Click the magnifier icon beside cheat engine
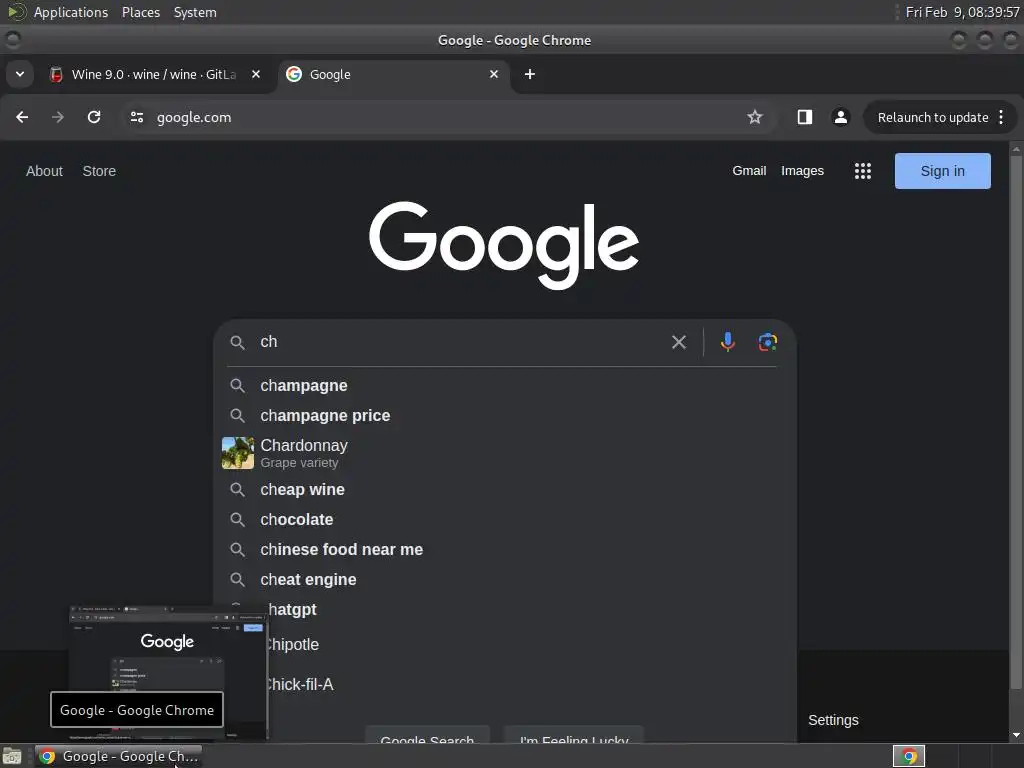The height and width of the screenshot is (768, 1024). point(238,580)
